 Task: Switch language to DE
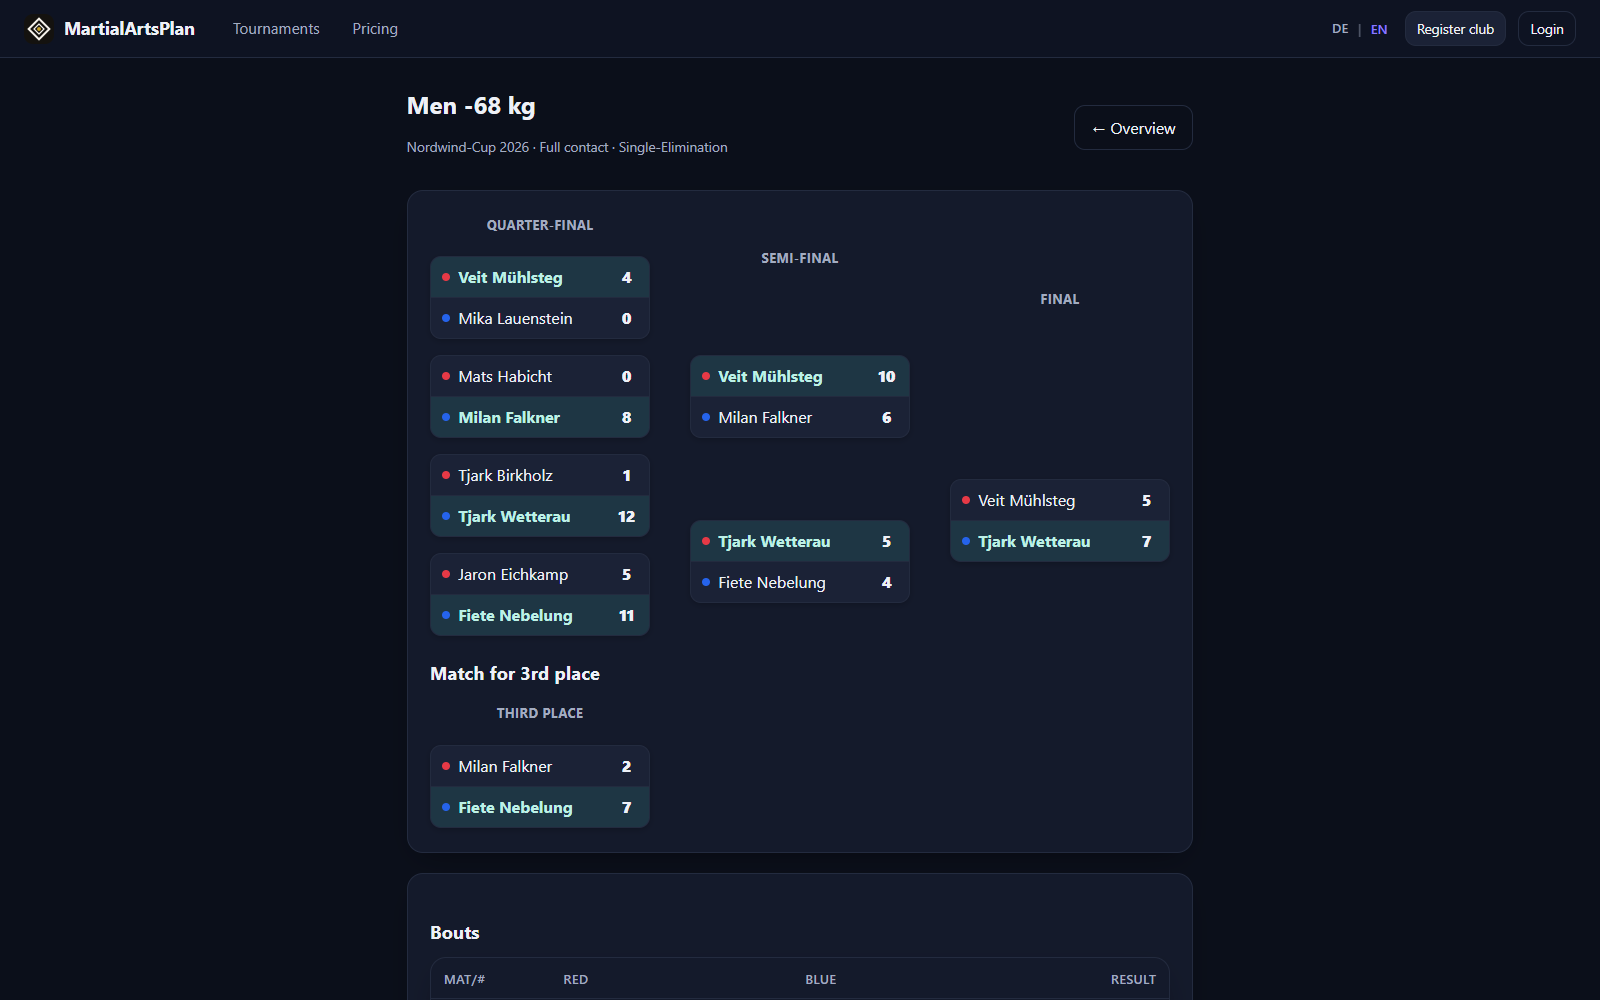[1340, 29]
